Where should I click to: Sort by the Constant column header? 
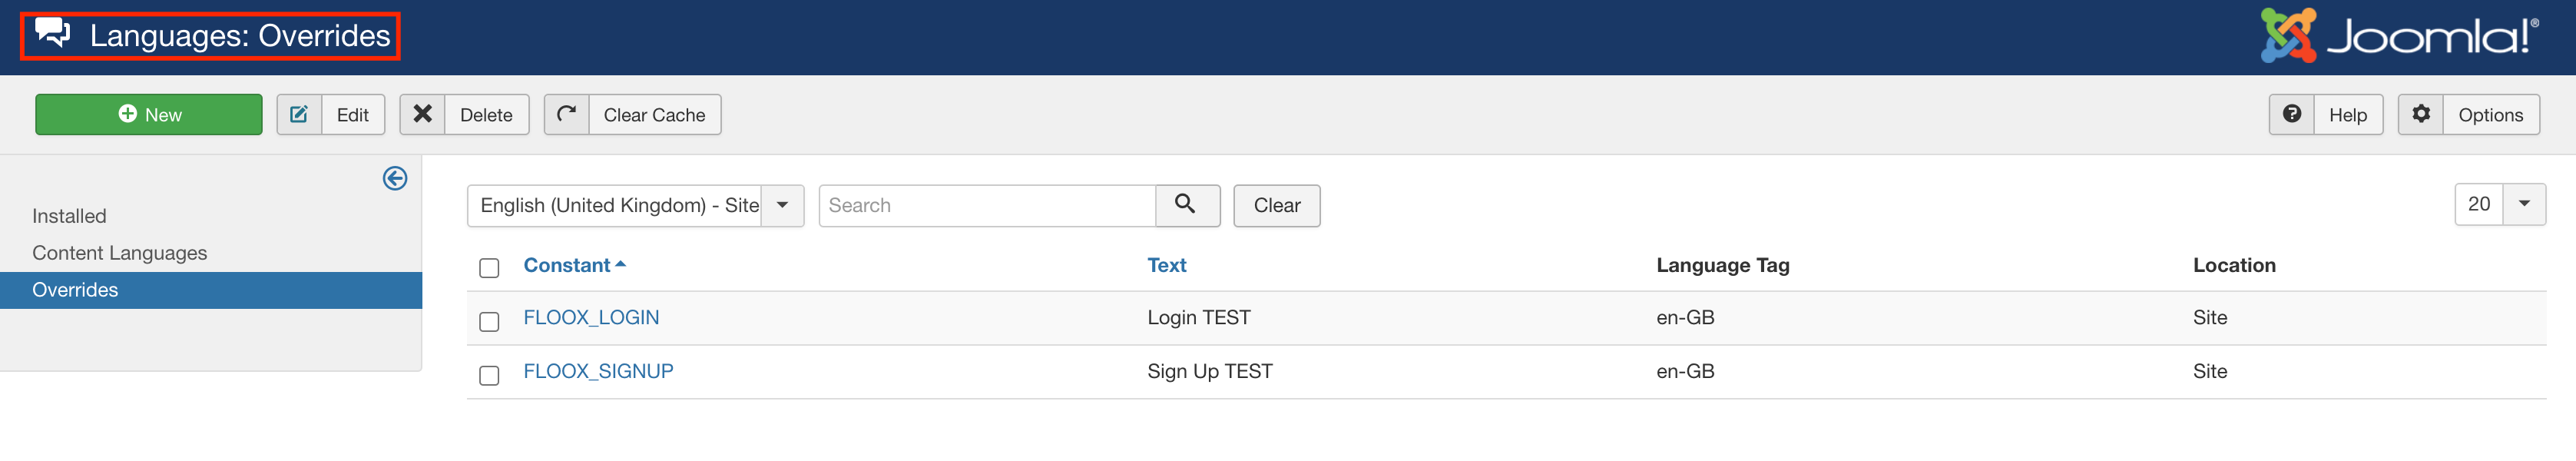click(567, 265)
